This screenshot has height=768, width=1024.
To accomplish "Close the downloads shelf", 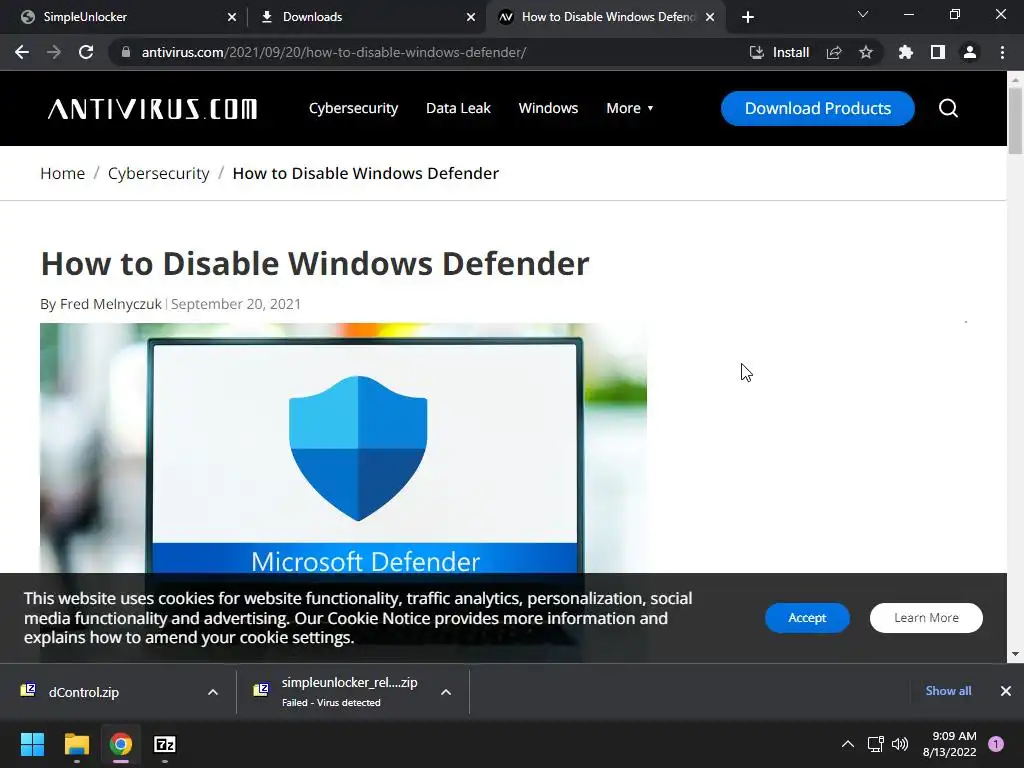I will [x=1006, y=691].
